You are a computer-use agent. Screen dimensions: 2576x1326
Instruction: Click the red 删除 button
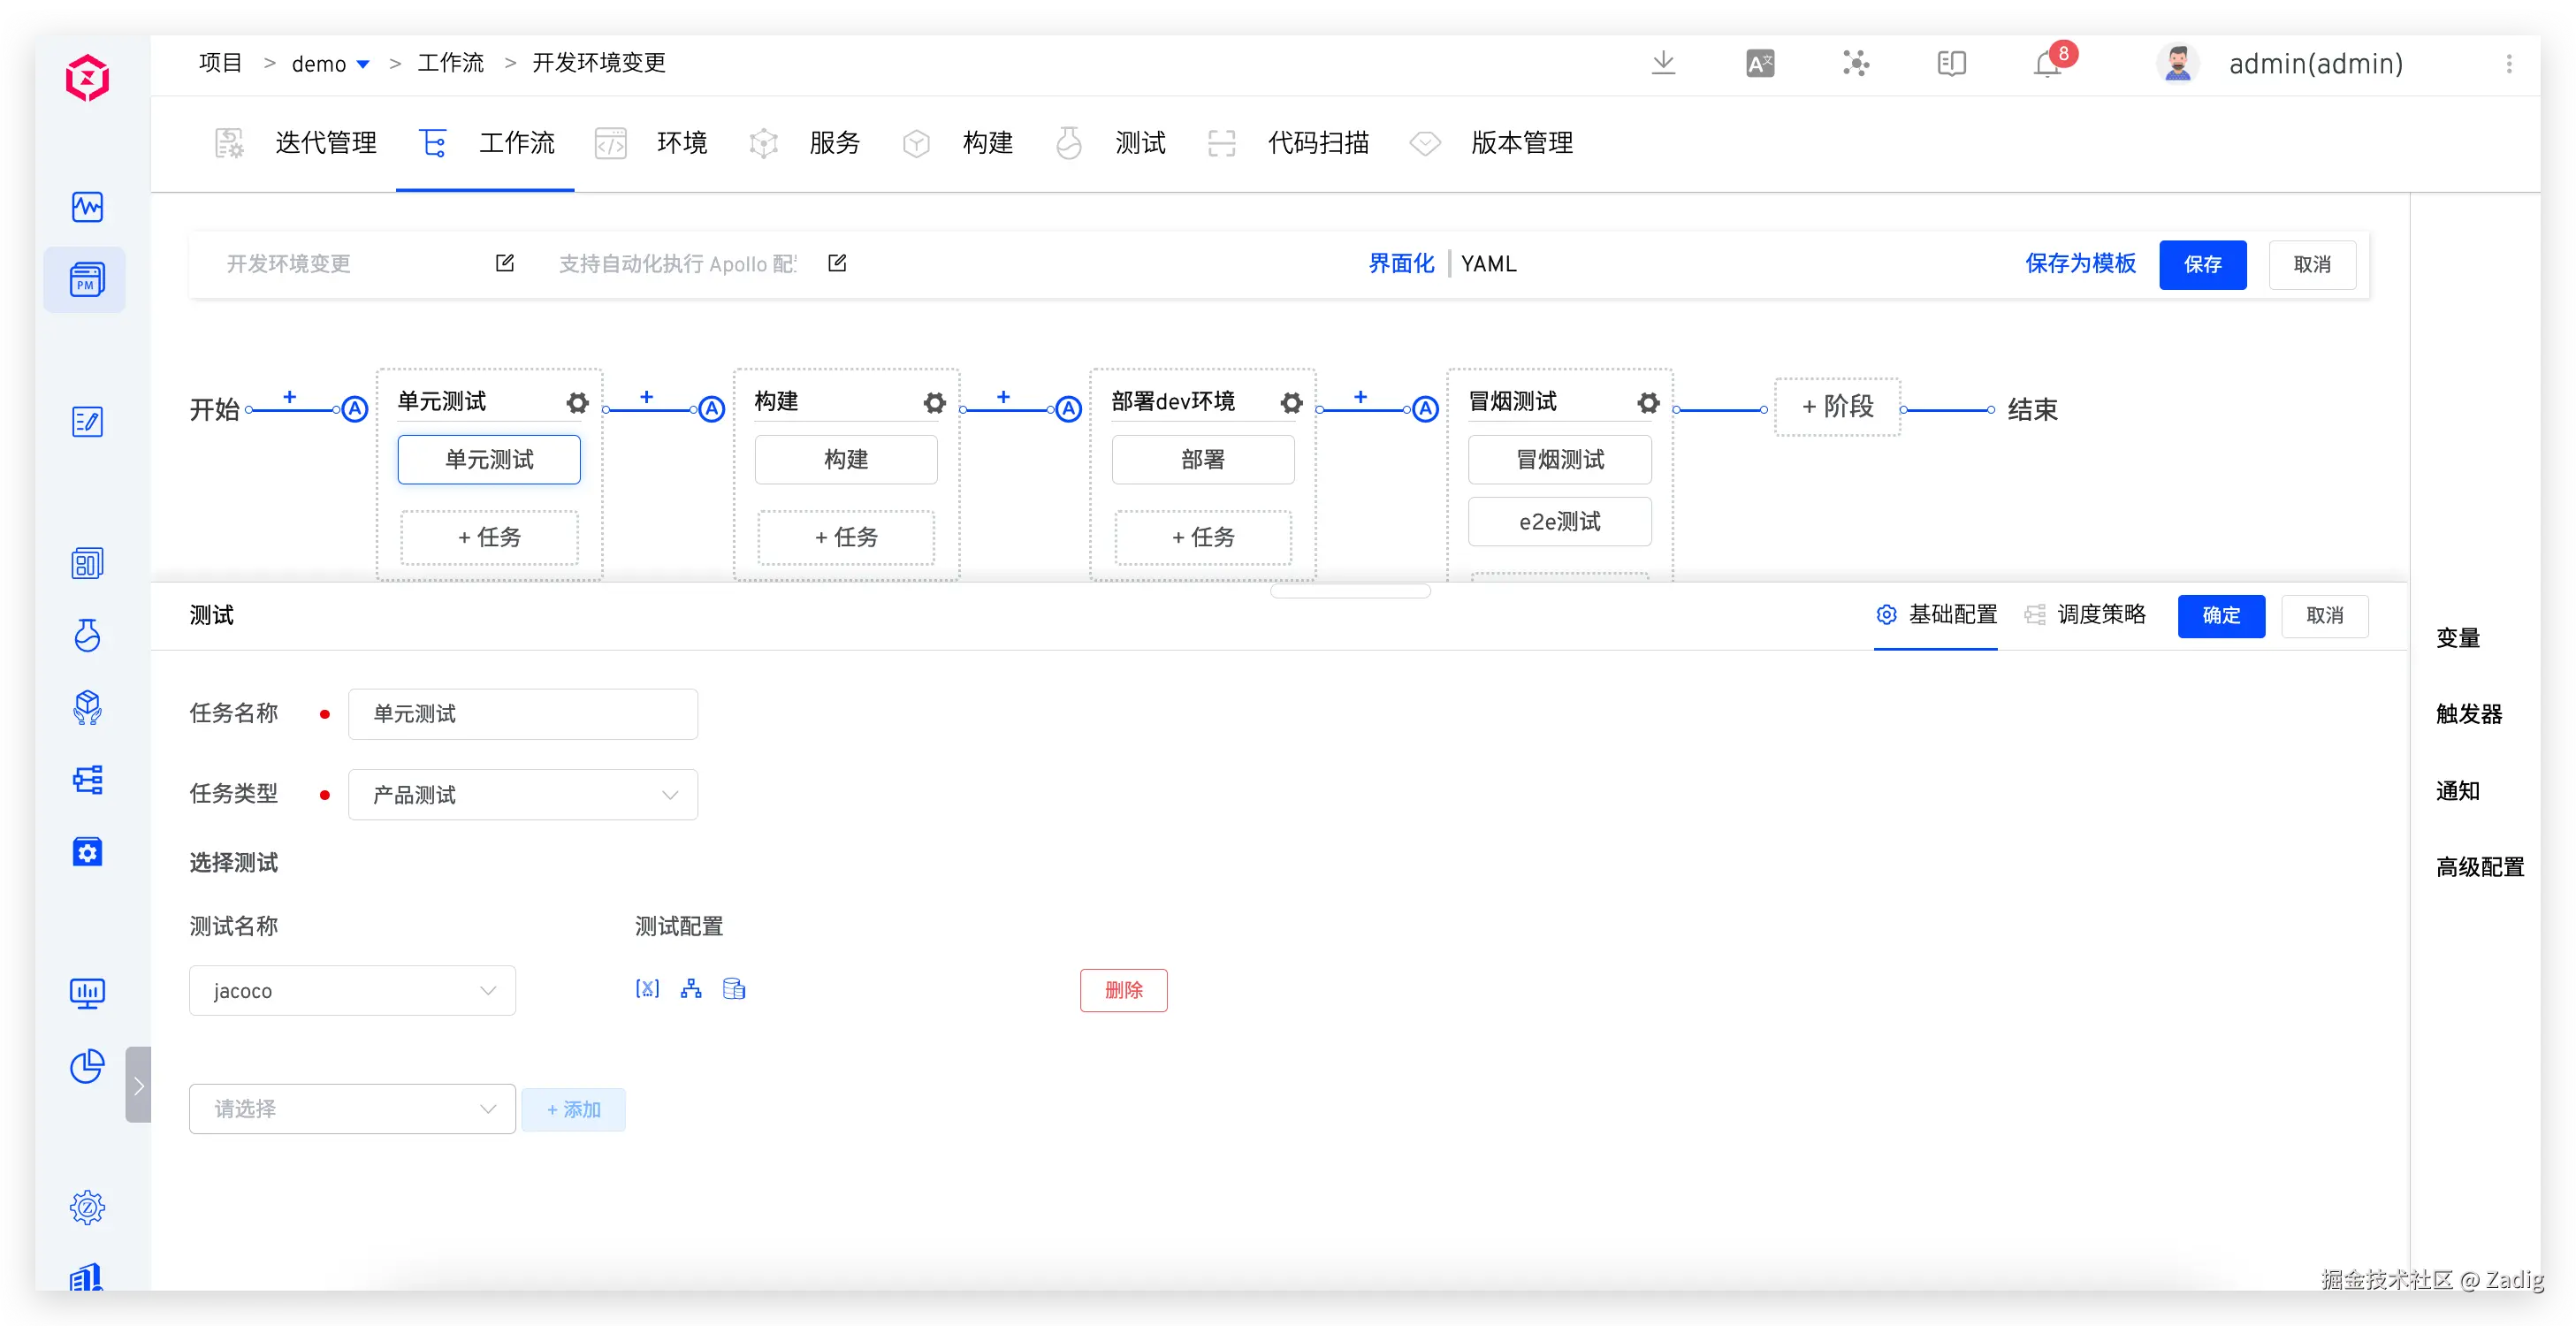1123,990
